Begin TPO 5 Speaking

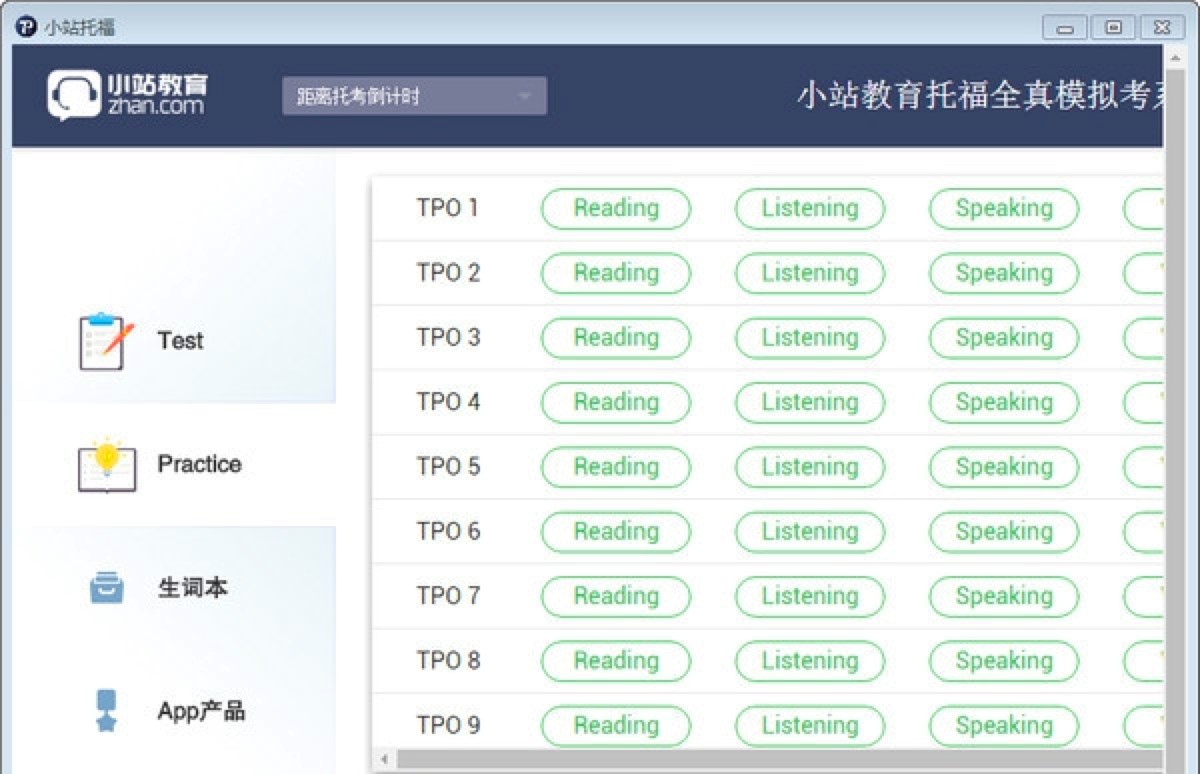point(1004,467)
